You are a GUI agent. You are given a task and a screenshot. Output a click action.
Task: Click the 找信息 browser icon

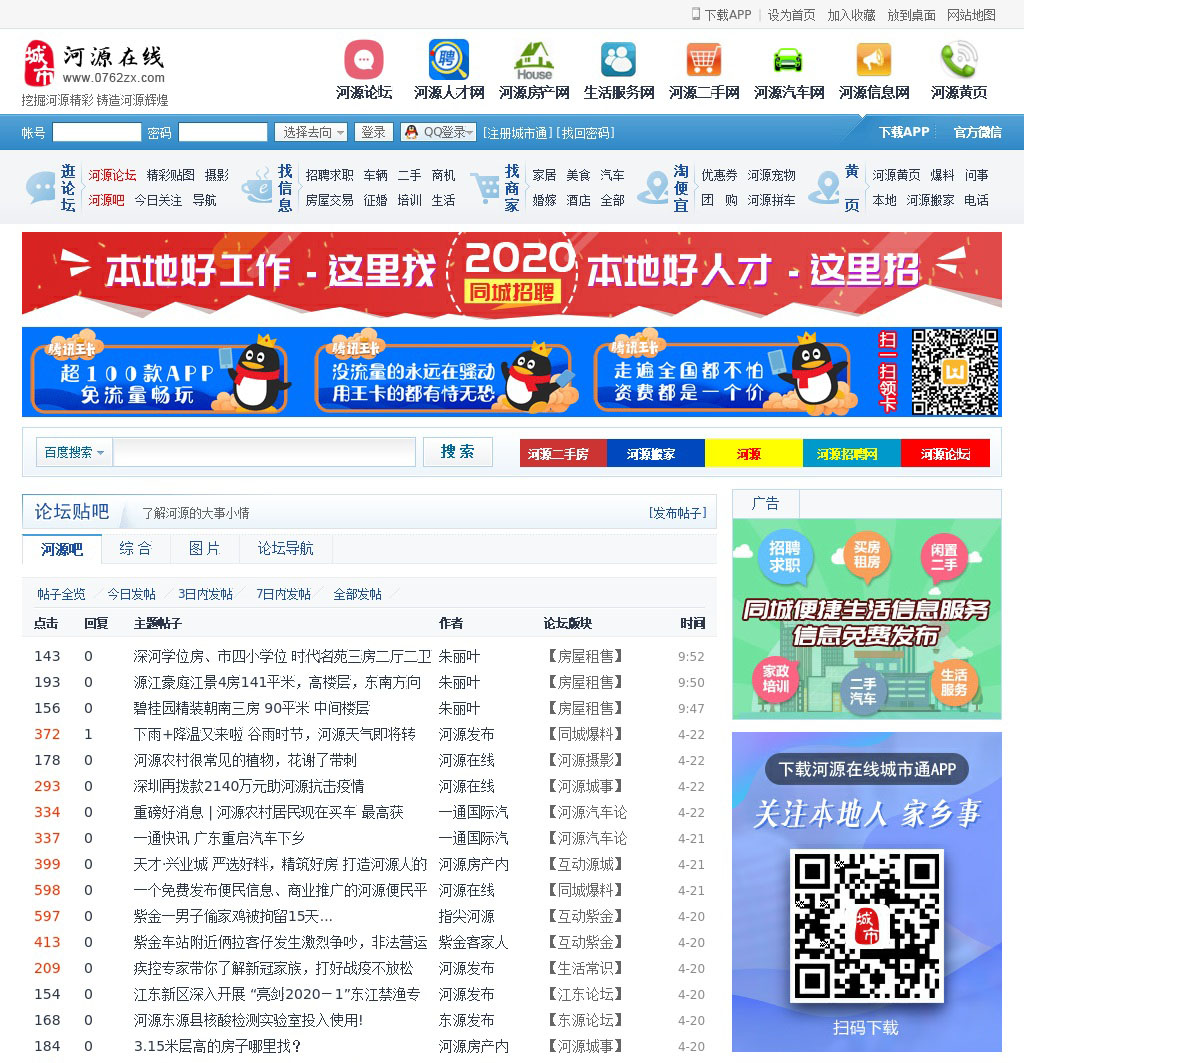tap(258, 187)
